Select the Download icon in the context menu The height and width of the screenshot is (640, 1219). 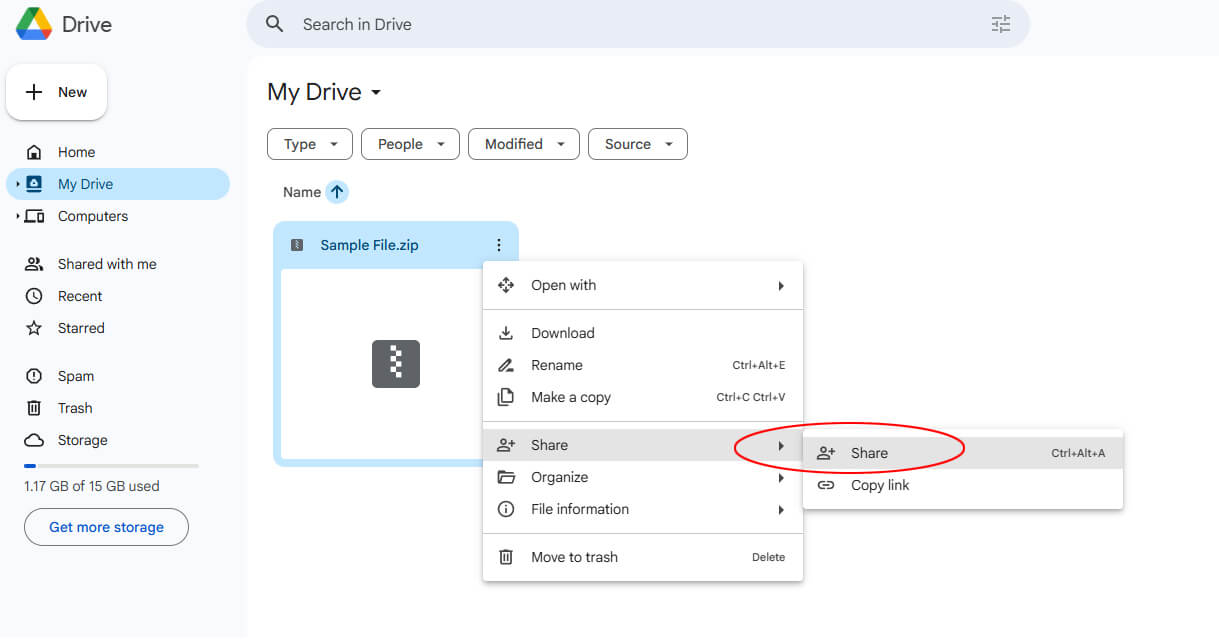[508, 332]
